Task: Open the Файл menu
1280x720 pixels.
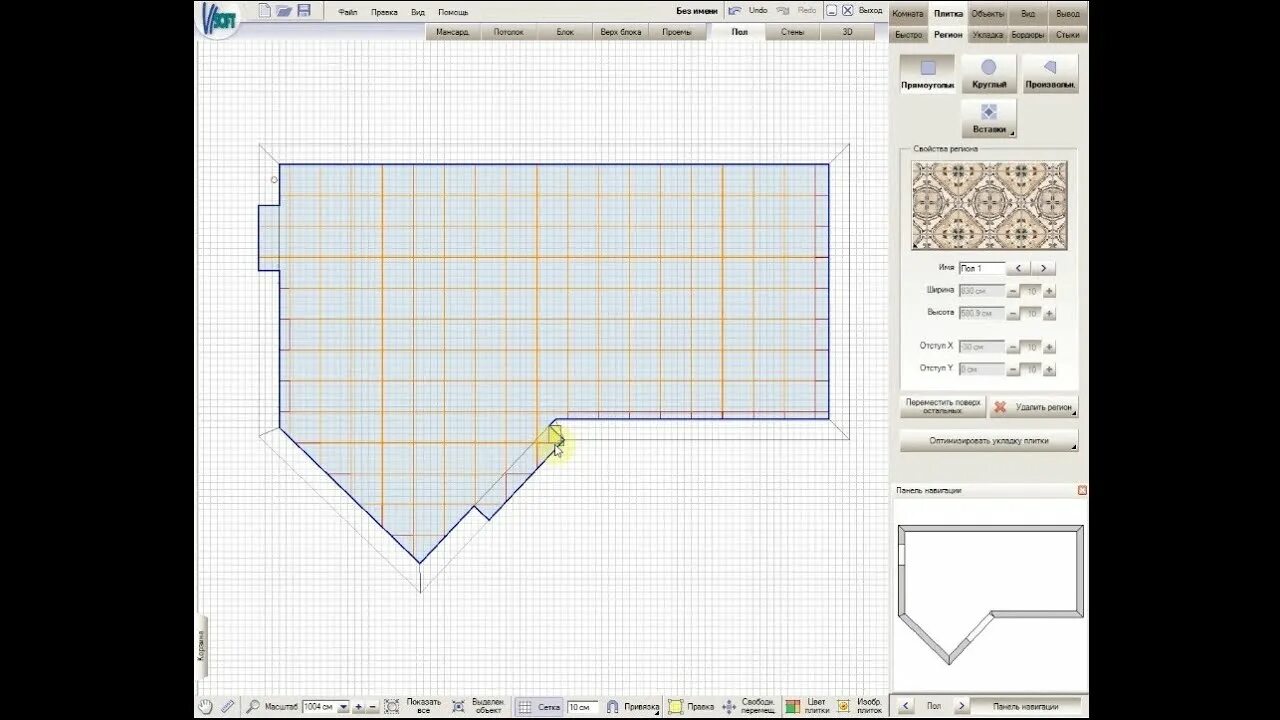Action: click(x=348, y=12)
